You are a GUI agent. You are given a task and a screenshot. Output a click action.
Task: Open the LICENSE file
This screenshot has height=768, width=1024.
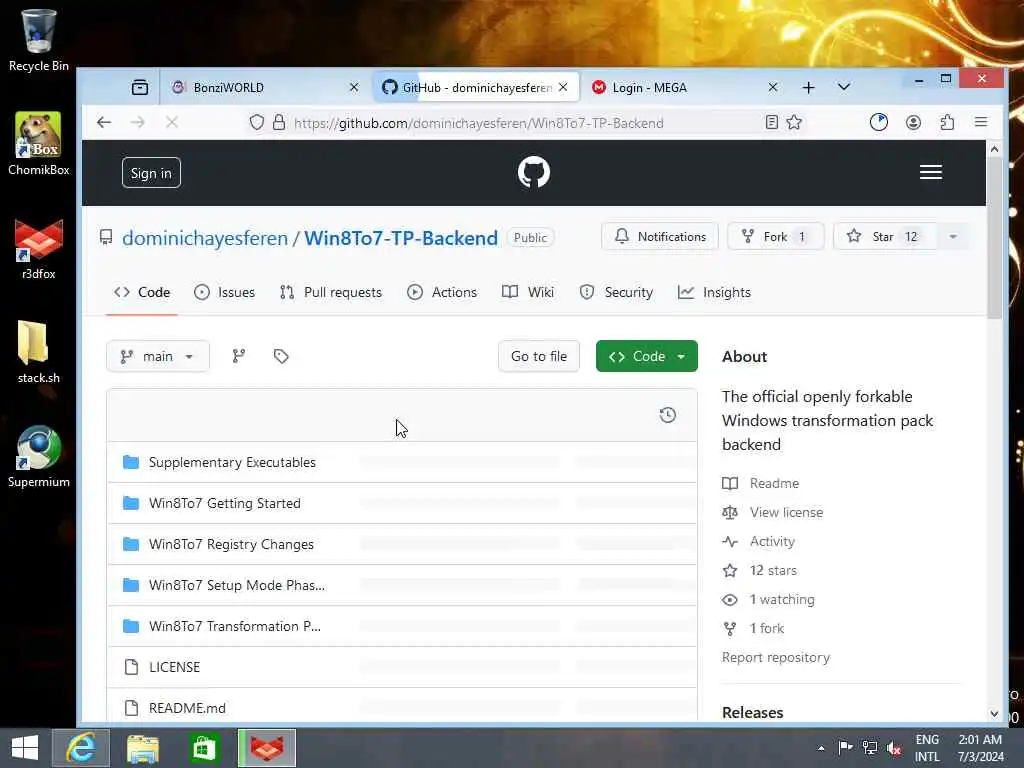coord(174,667)
